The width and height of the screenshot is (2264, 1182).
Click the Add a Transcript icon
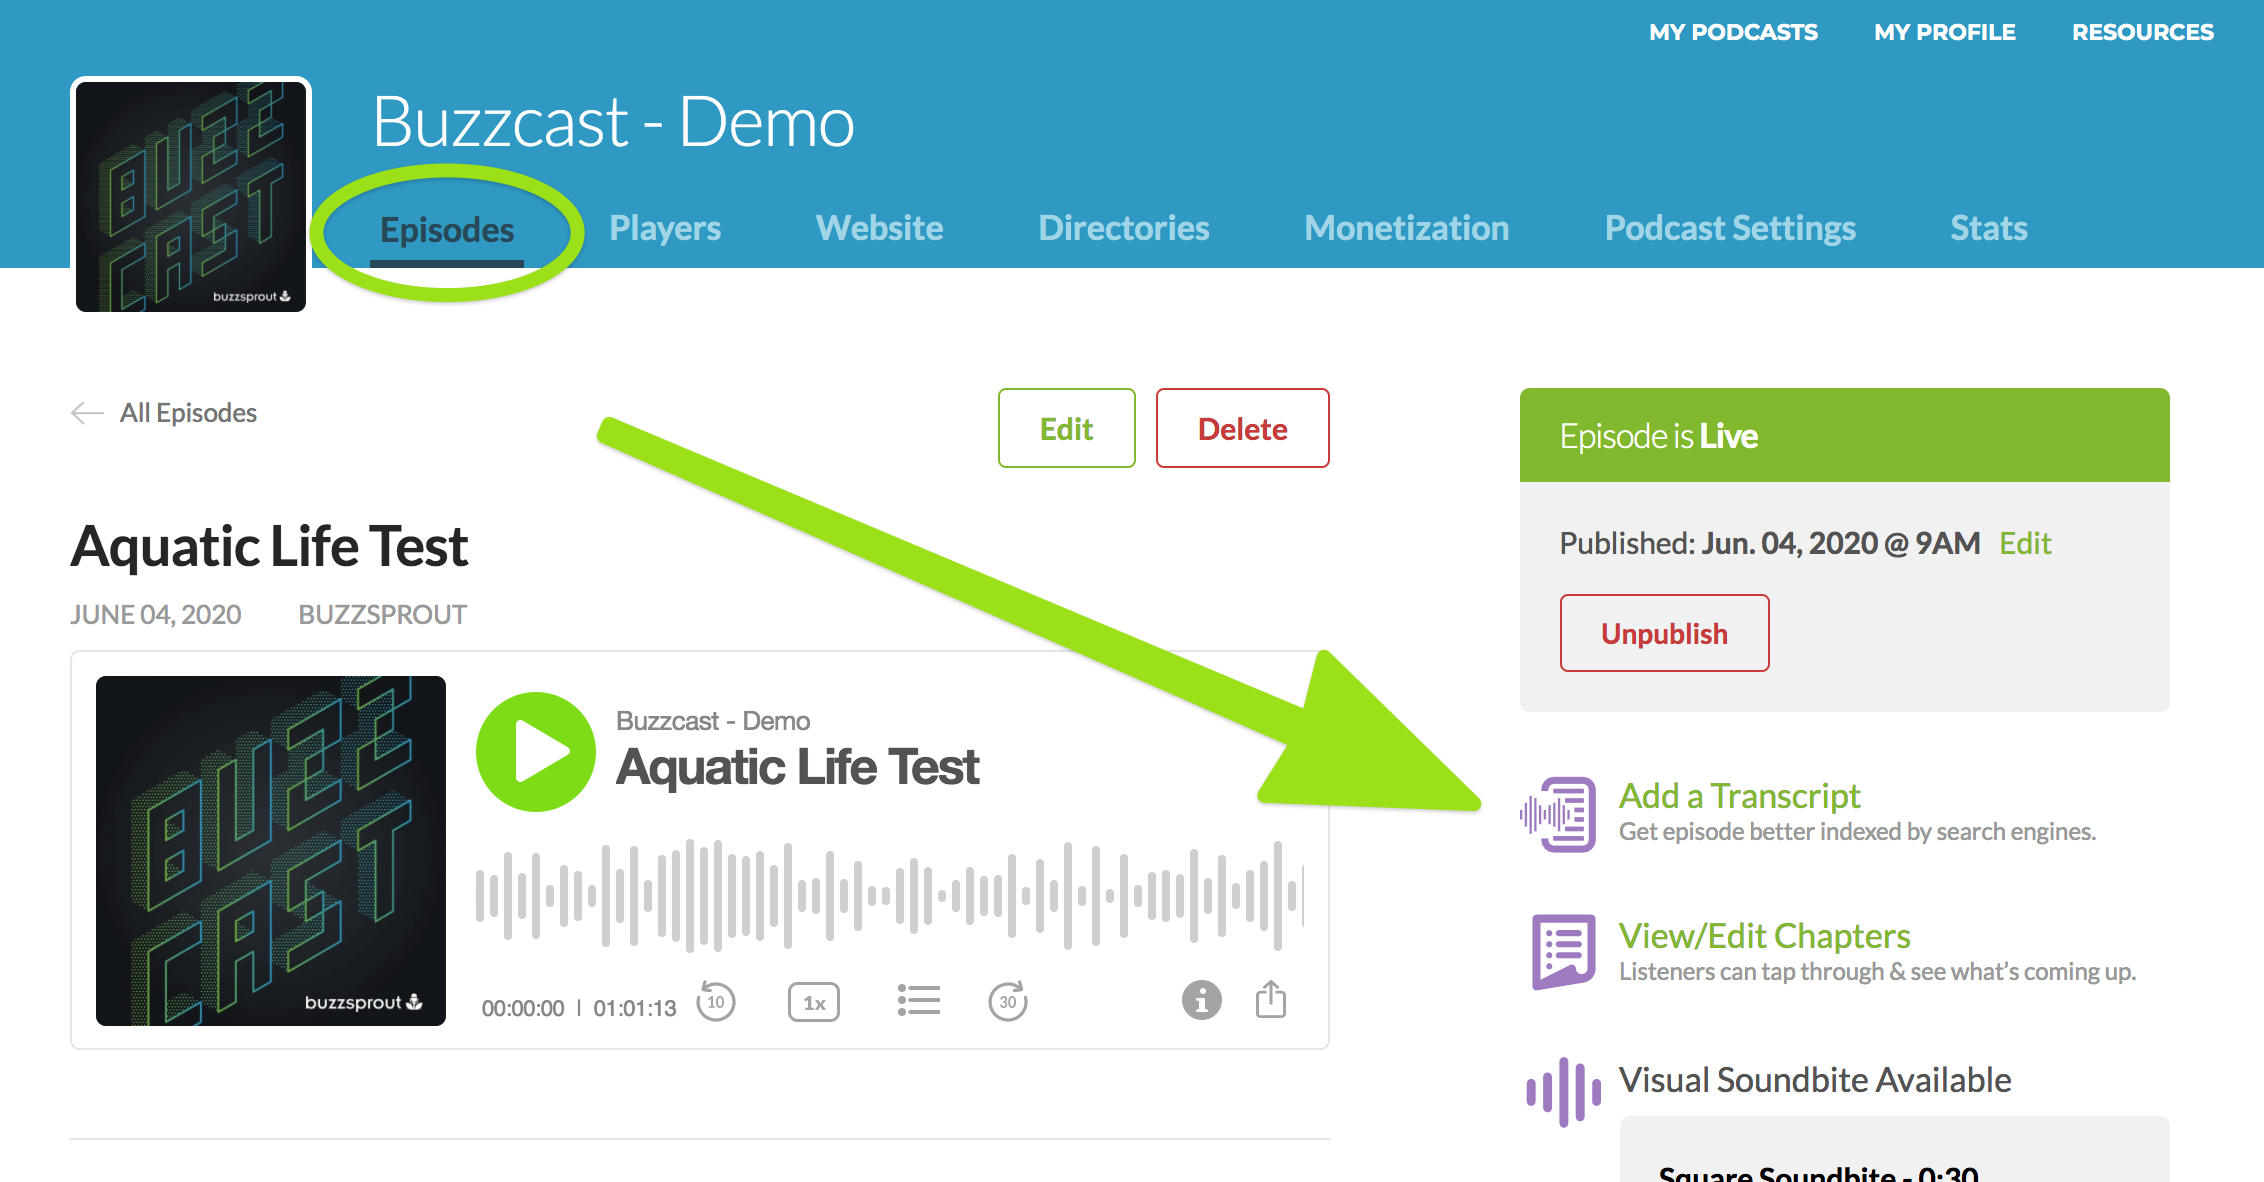(x=1559, y=814)
